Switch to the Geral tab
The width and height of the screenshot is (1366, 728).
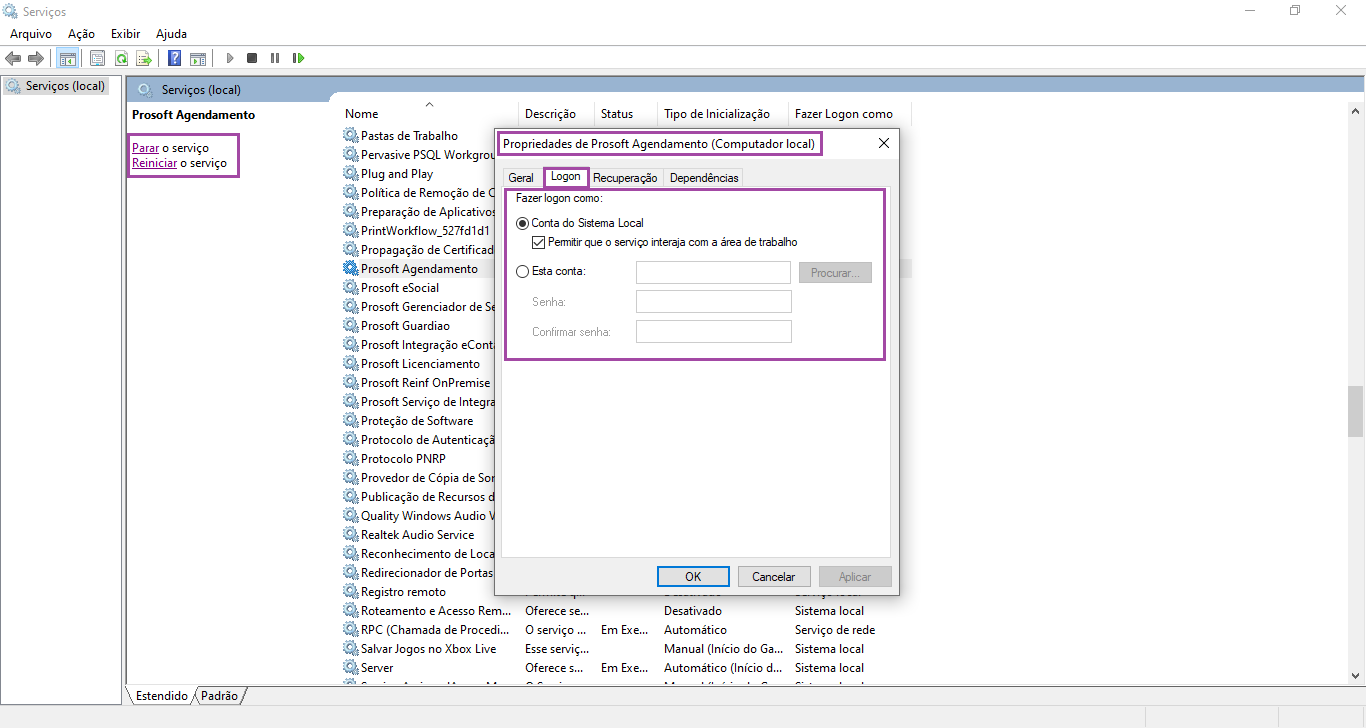point(521,178)
